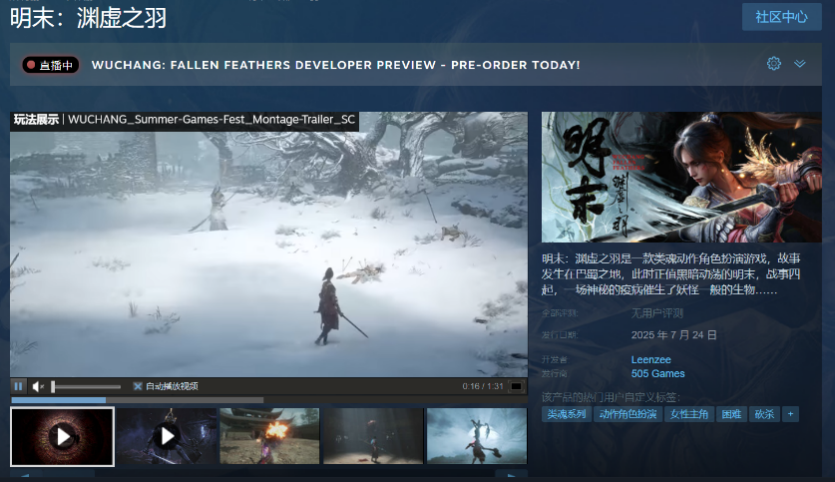Expand more tags with the plus button
835x482 pixels.
point(791,414)
